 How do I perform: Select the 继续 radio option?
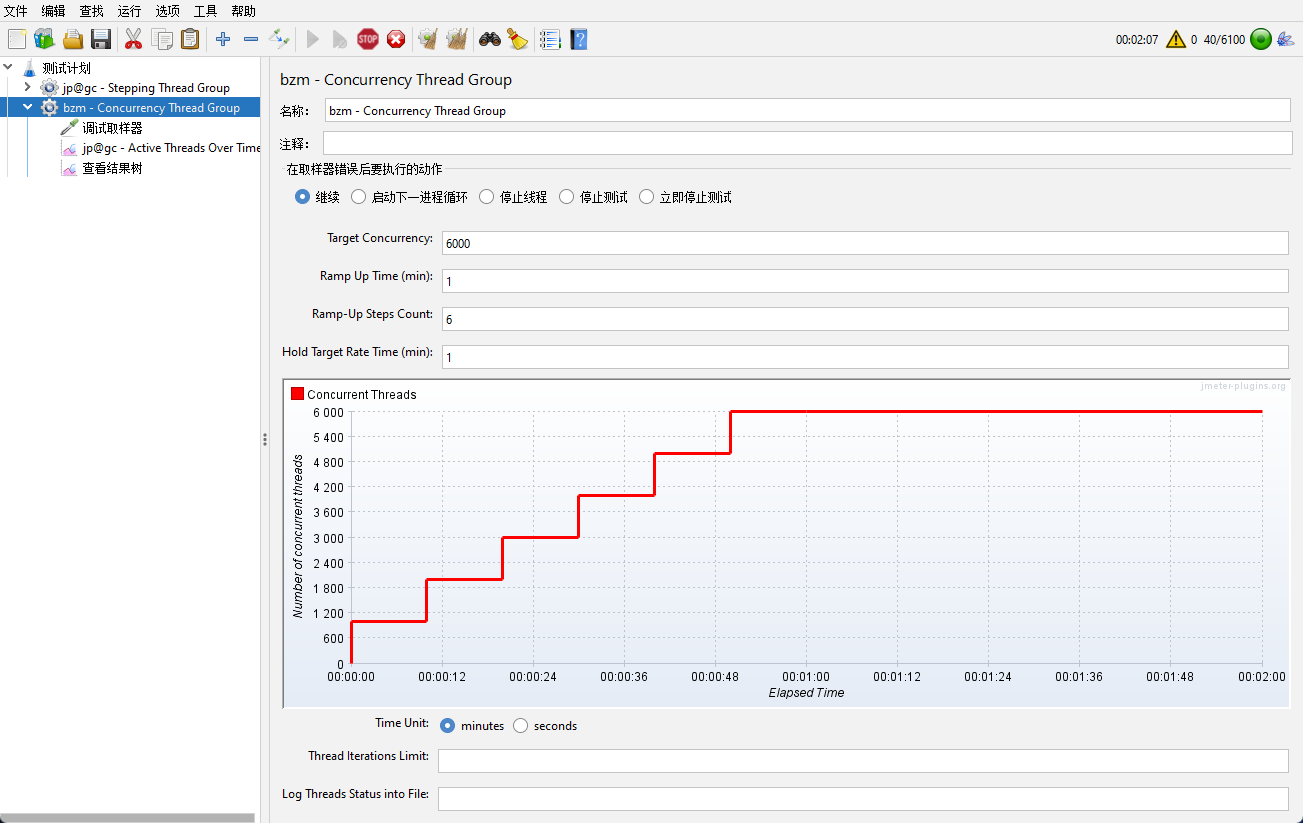point(302,197)
